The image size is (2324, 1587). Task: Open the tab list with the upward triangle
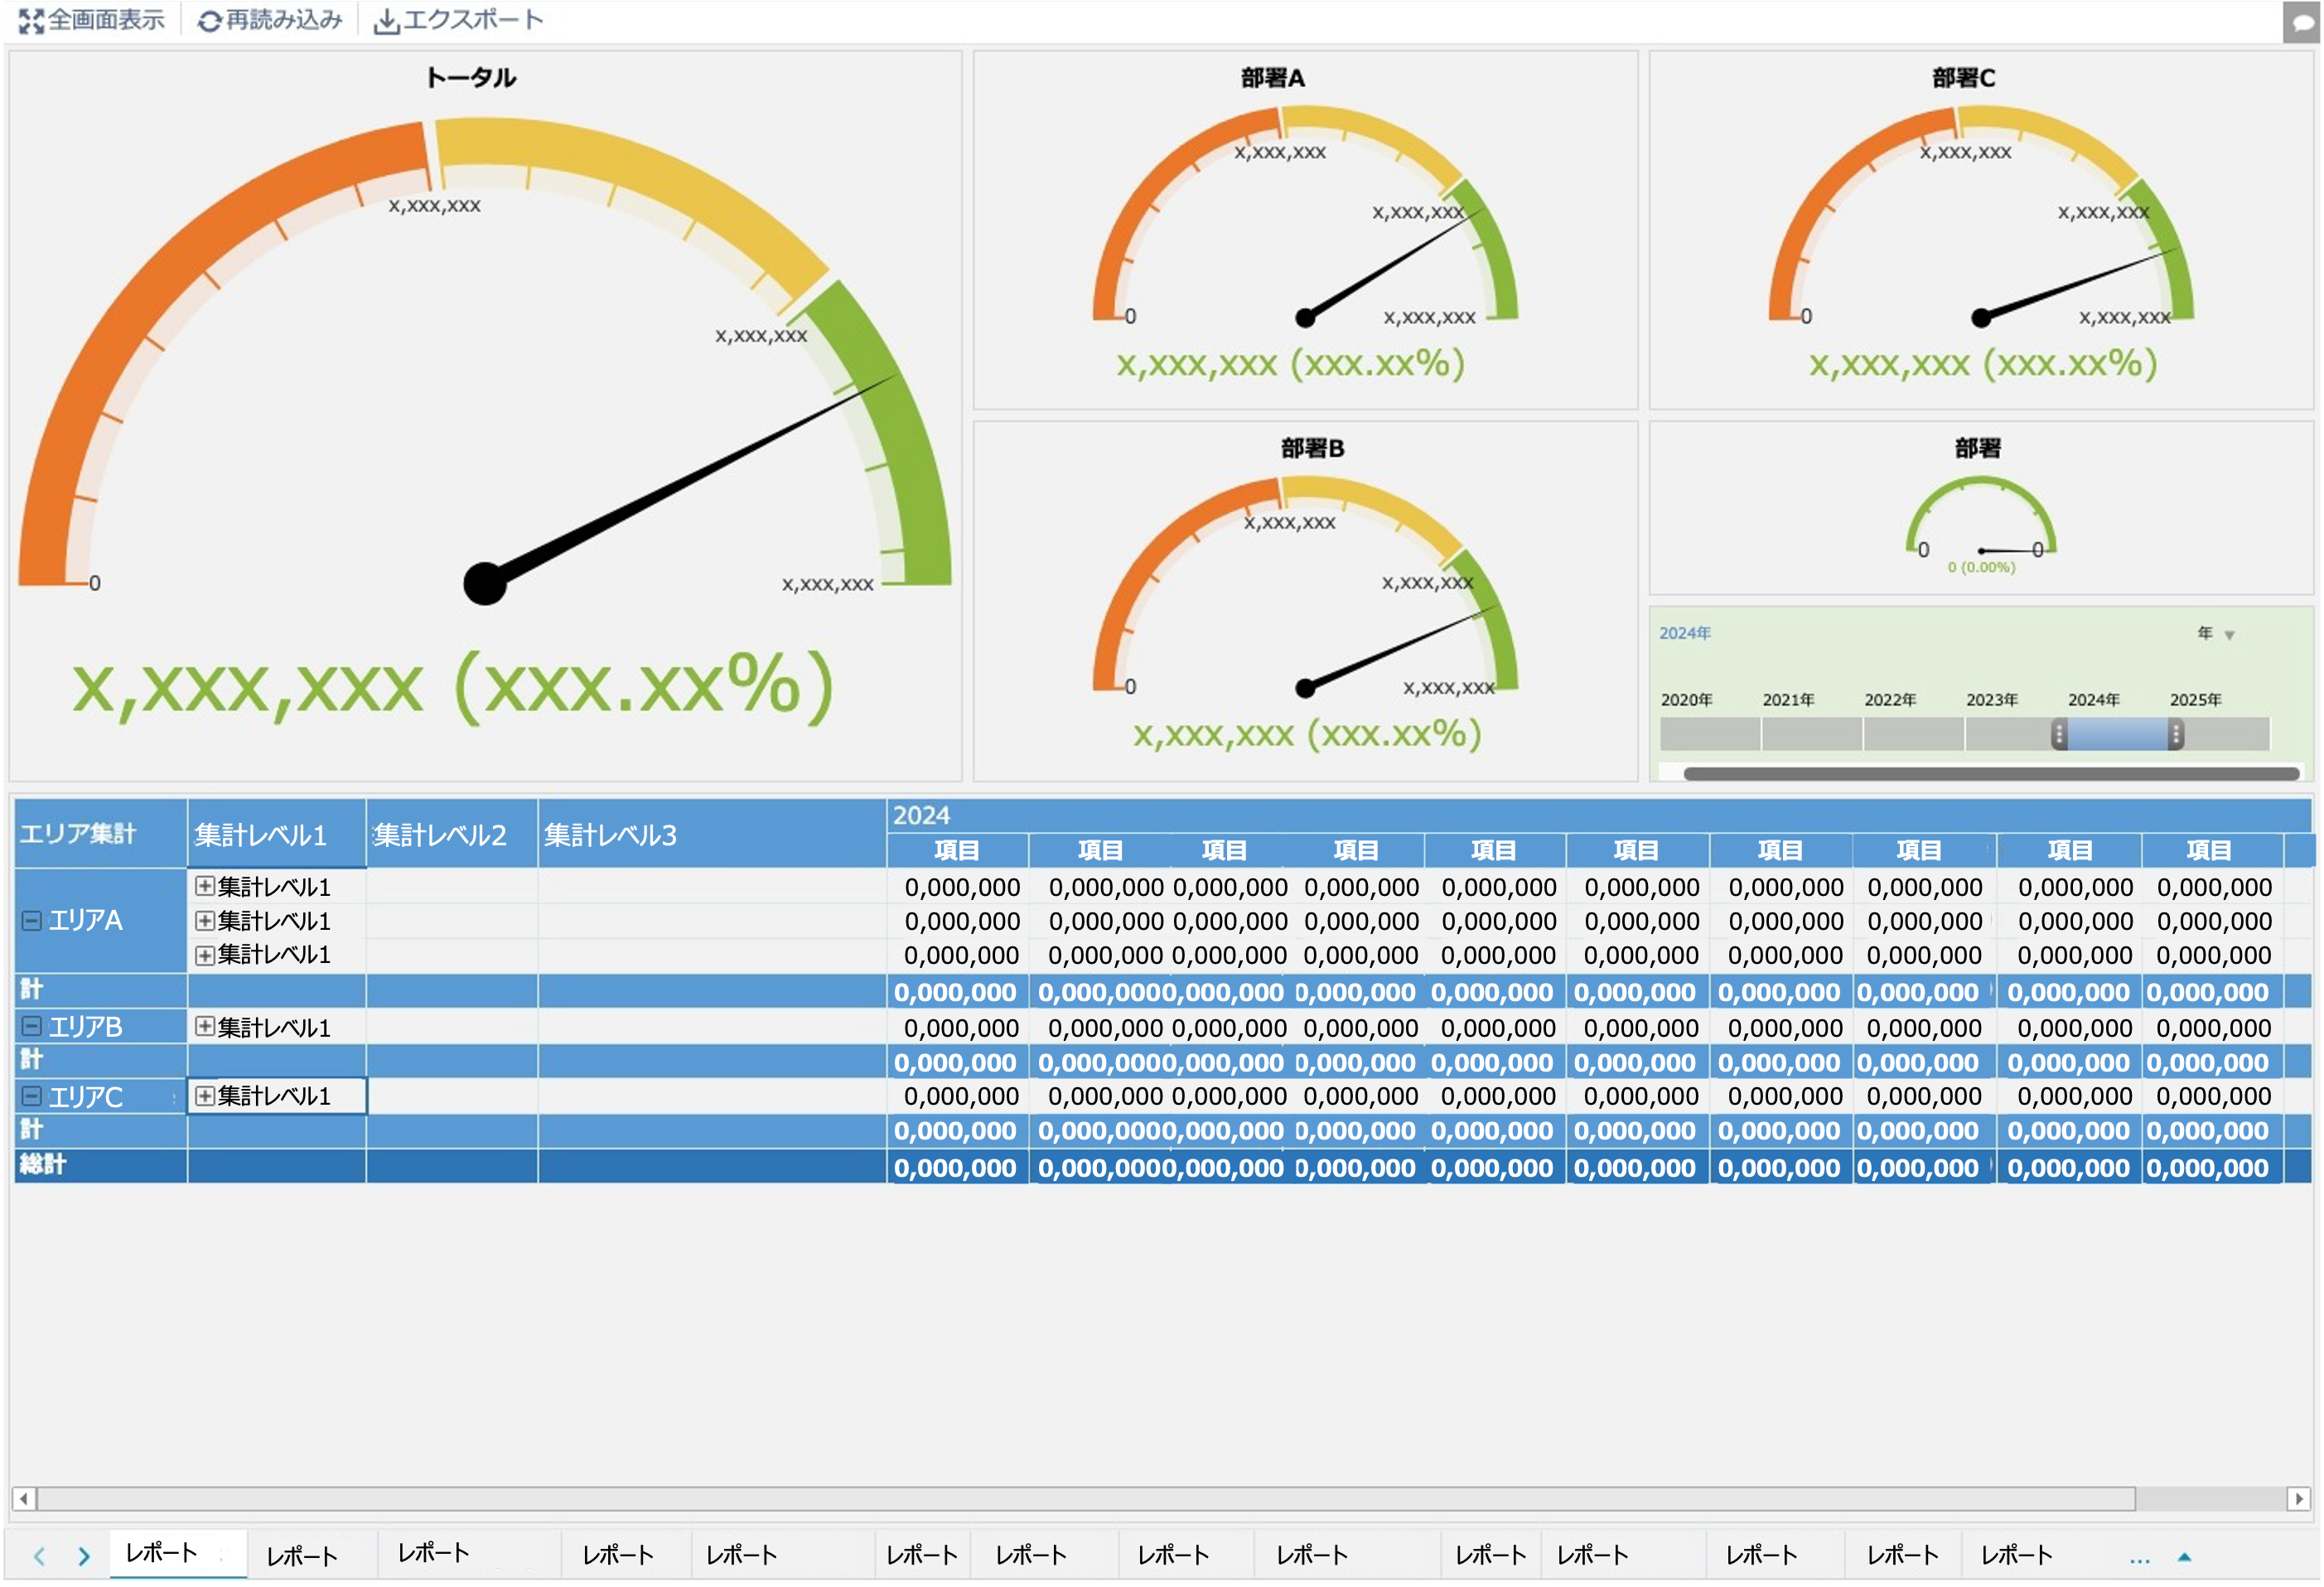click(2184, 1557)
